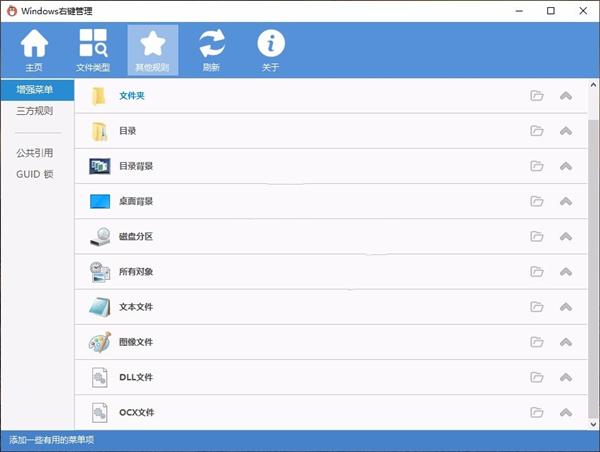
Task: Collapse the OCX文件 section chevron
Action: point(566,413)
